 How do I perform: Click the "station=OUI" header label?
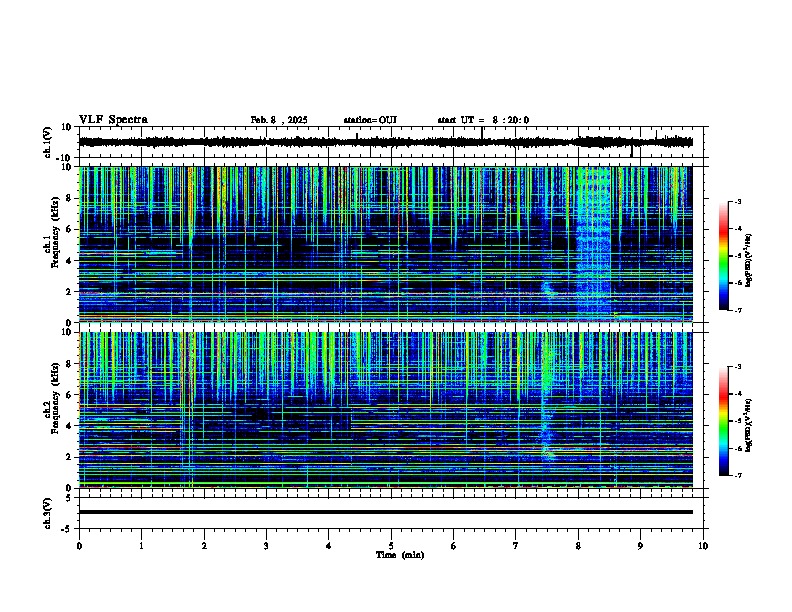point(370,120)
